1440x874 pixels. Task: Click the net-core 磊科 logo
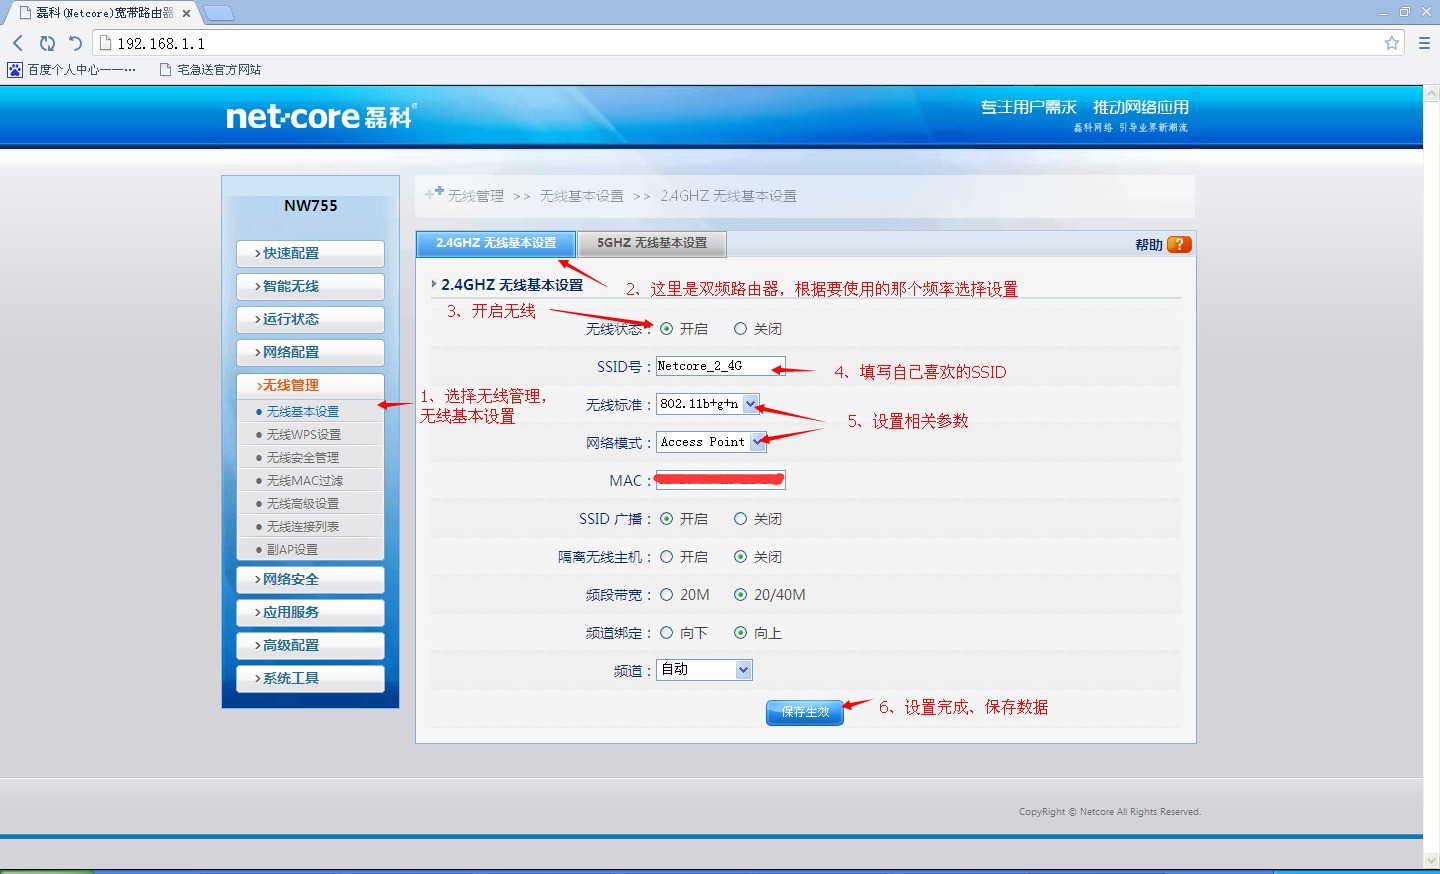[x=318, y=116]
